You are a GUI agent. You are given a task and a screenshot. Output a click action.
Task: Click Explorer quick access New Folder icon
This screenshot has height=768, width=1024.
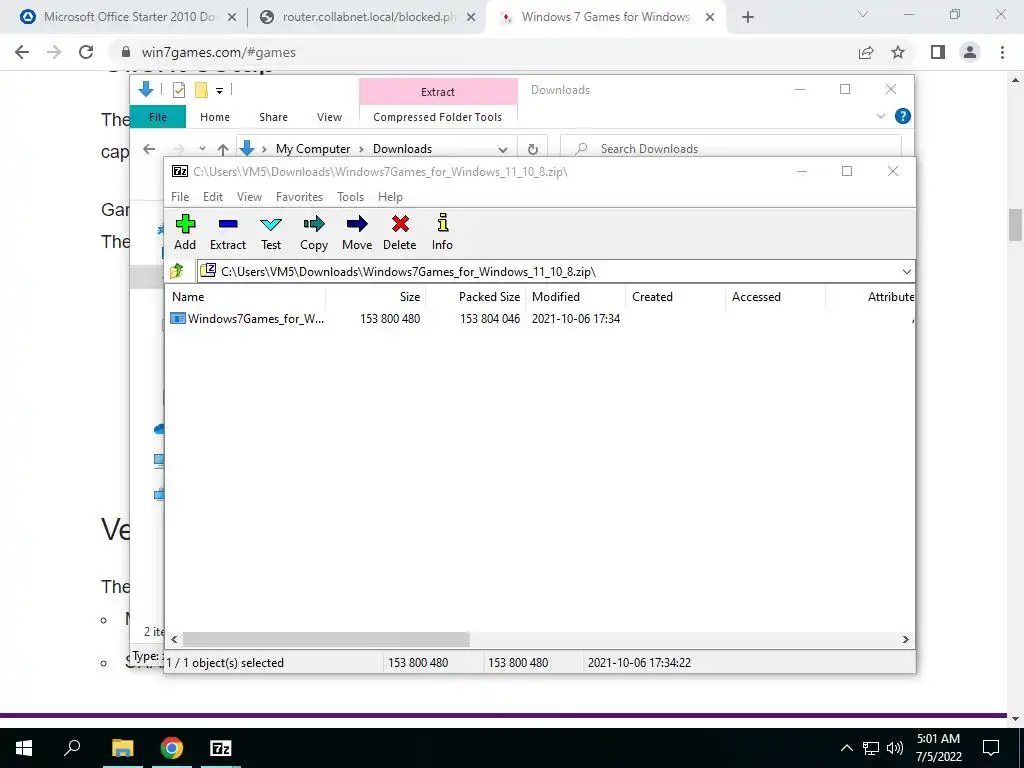pyautogui.click(x=201, y=90)
